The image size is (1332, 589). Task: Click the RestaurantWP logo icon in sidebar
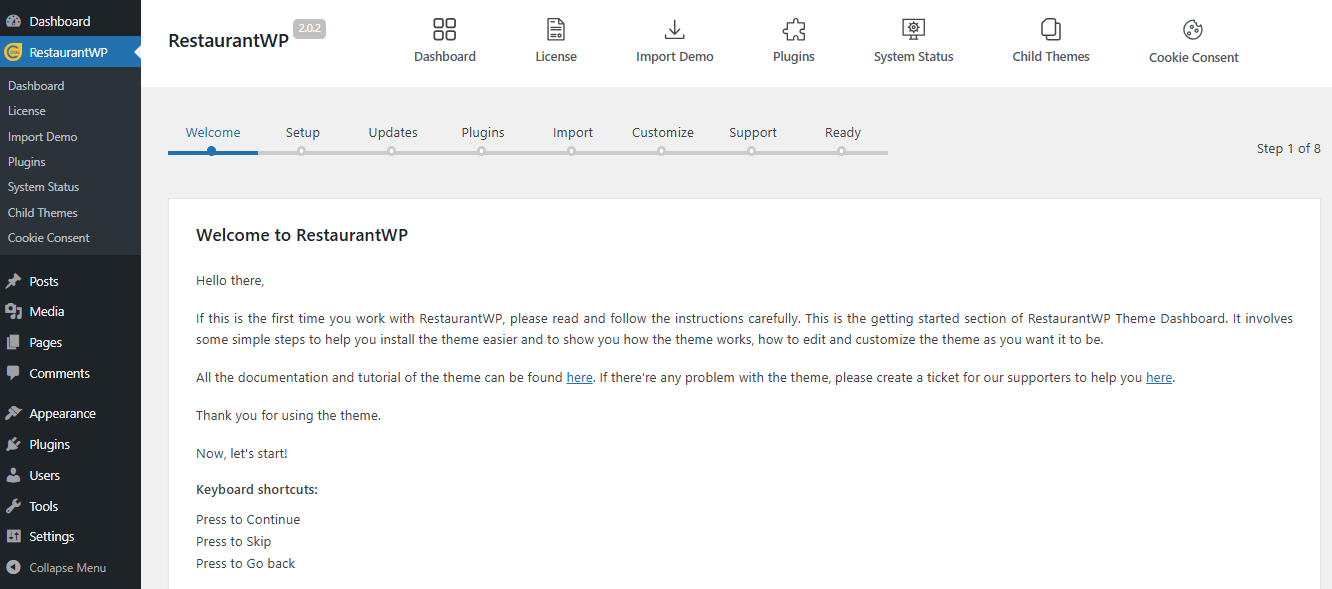[14, 52]
